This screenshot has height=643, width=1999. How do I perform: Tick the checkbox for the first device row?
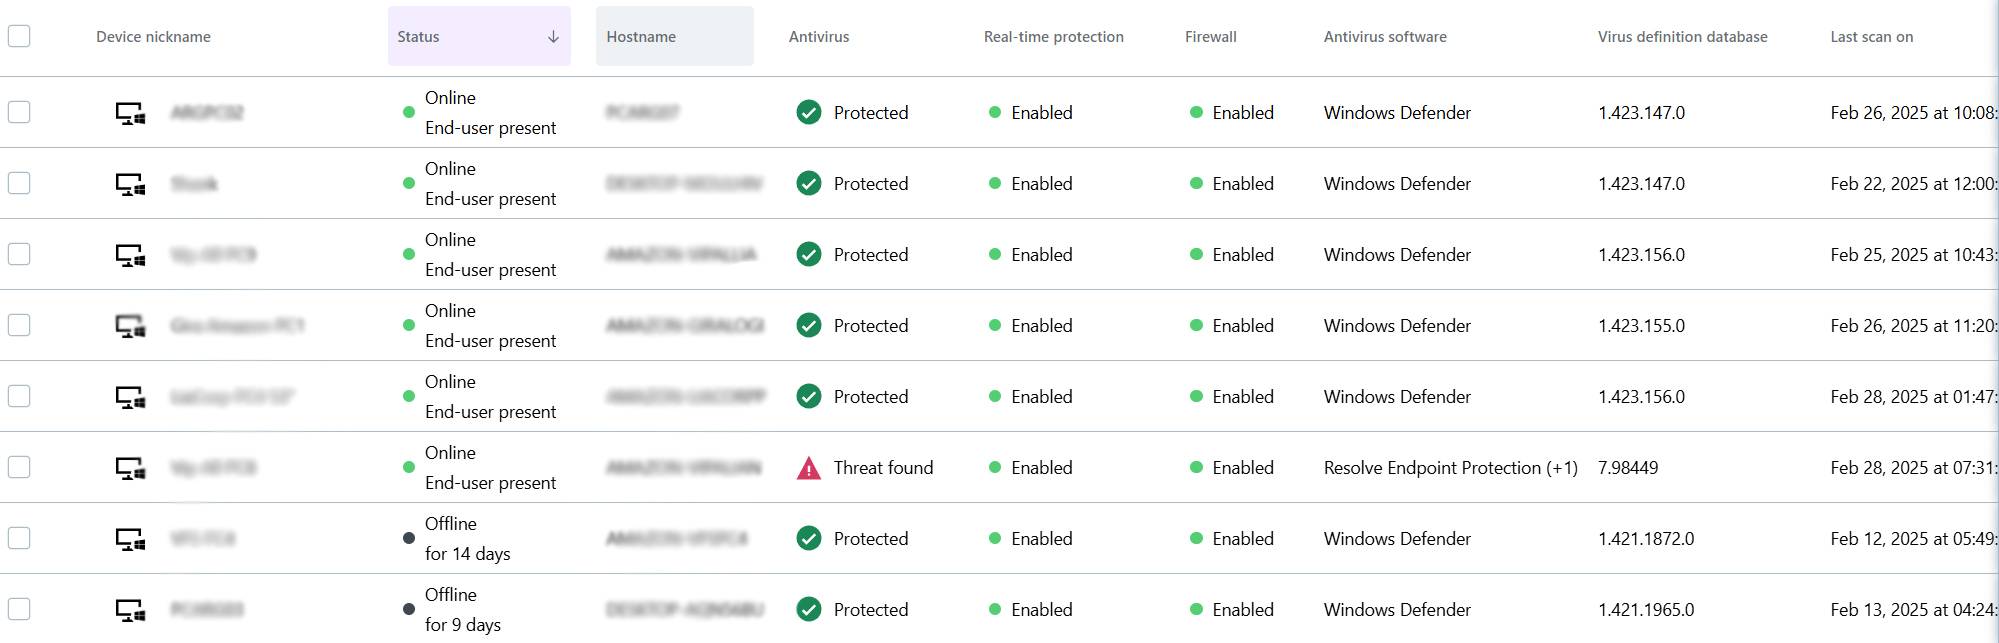(19, 112)
